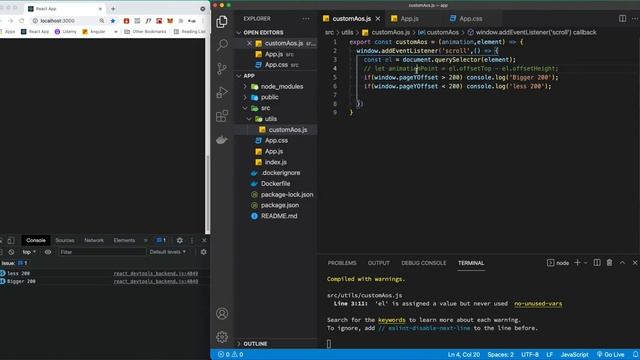Open new terminal launch profile dropdown arrow
Screen dimensions: 640x360
[x=585, y=263]
